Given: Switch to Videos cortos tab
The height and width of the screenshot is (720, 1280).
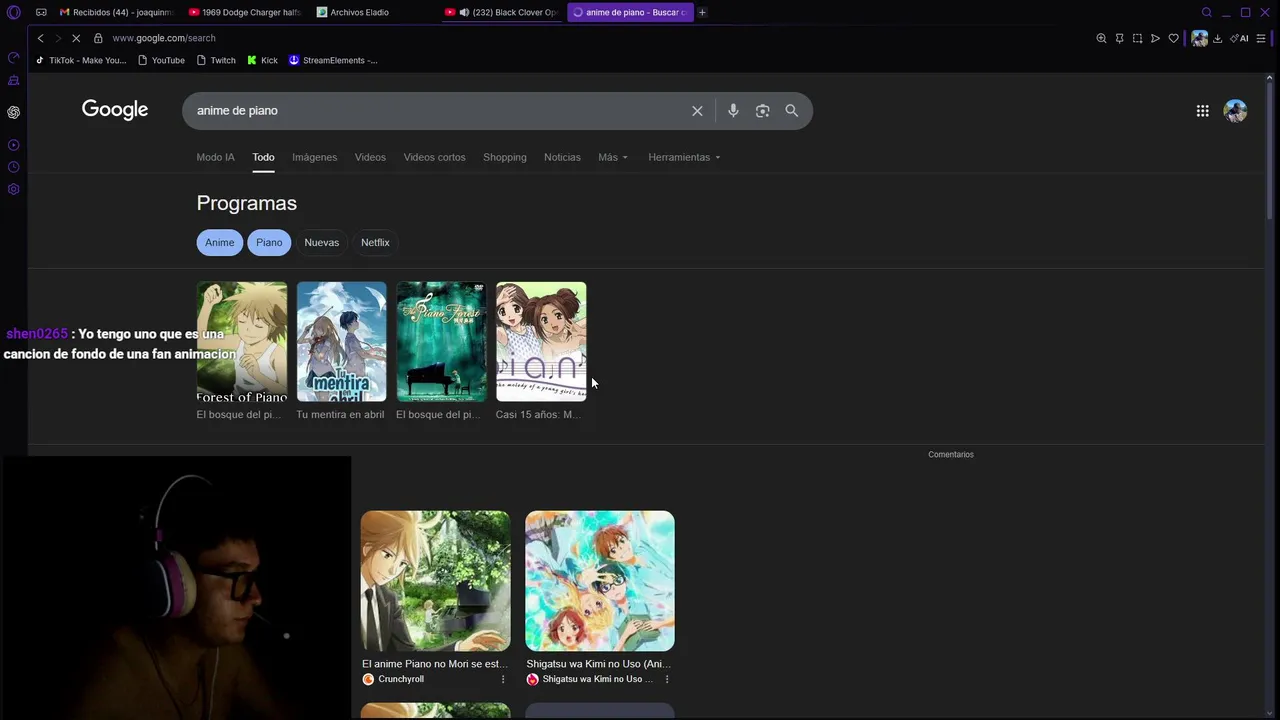Looking at the screenshot, I should pos(434,157).
